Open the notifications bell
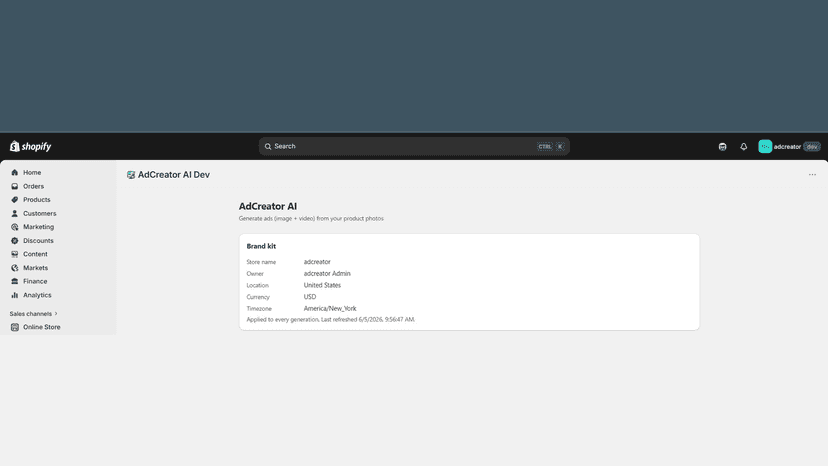 tap(744, 146)
